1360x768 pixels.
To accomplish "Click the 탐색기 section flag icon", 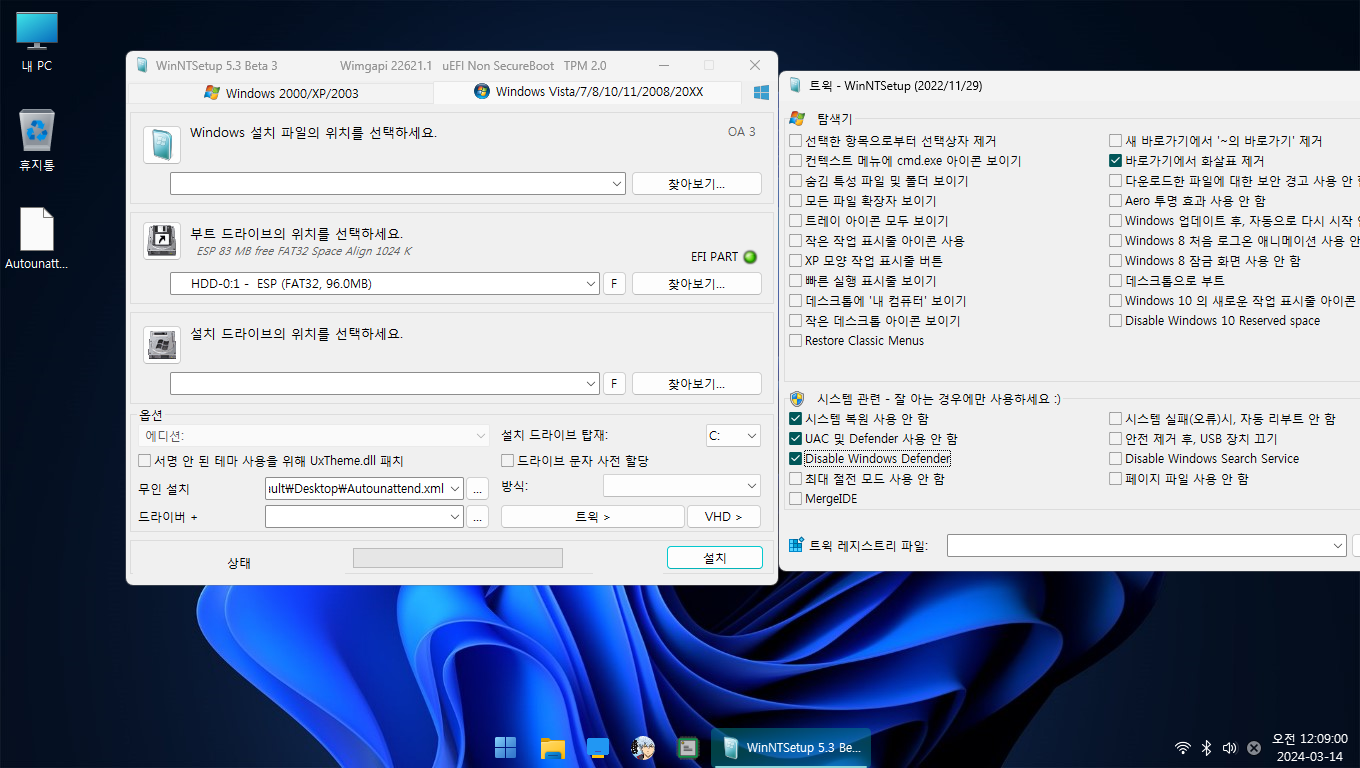I will (797, 118).
